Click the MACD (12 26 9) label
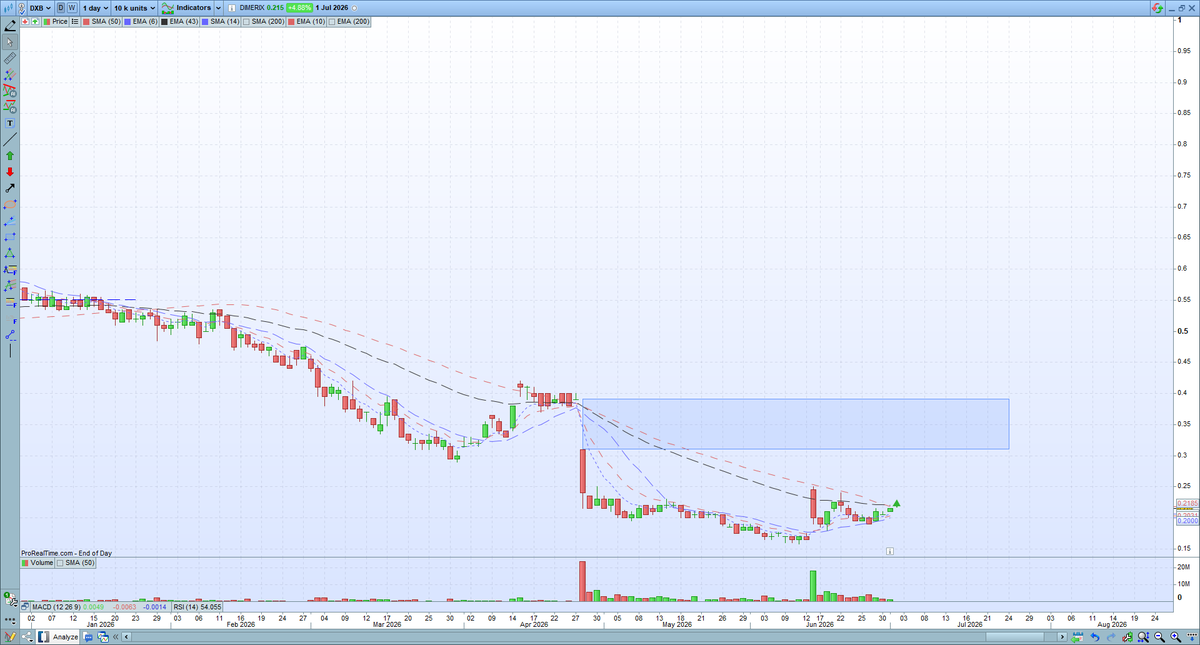 (56, 607)
